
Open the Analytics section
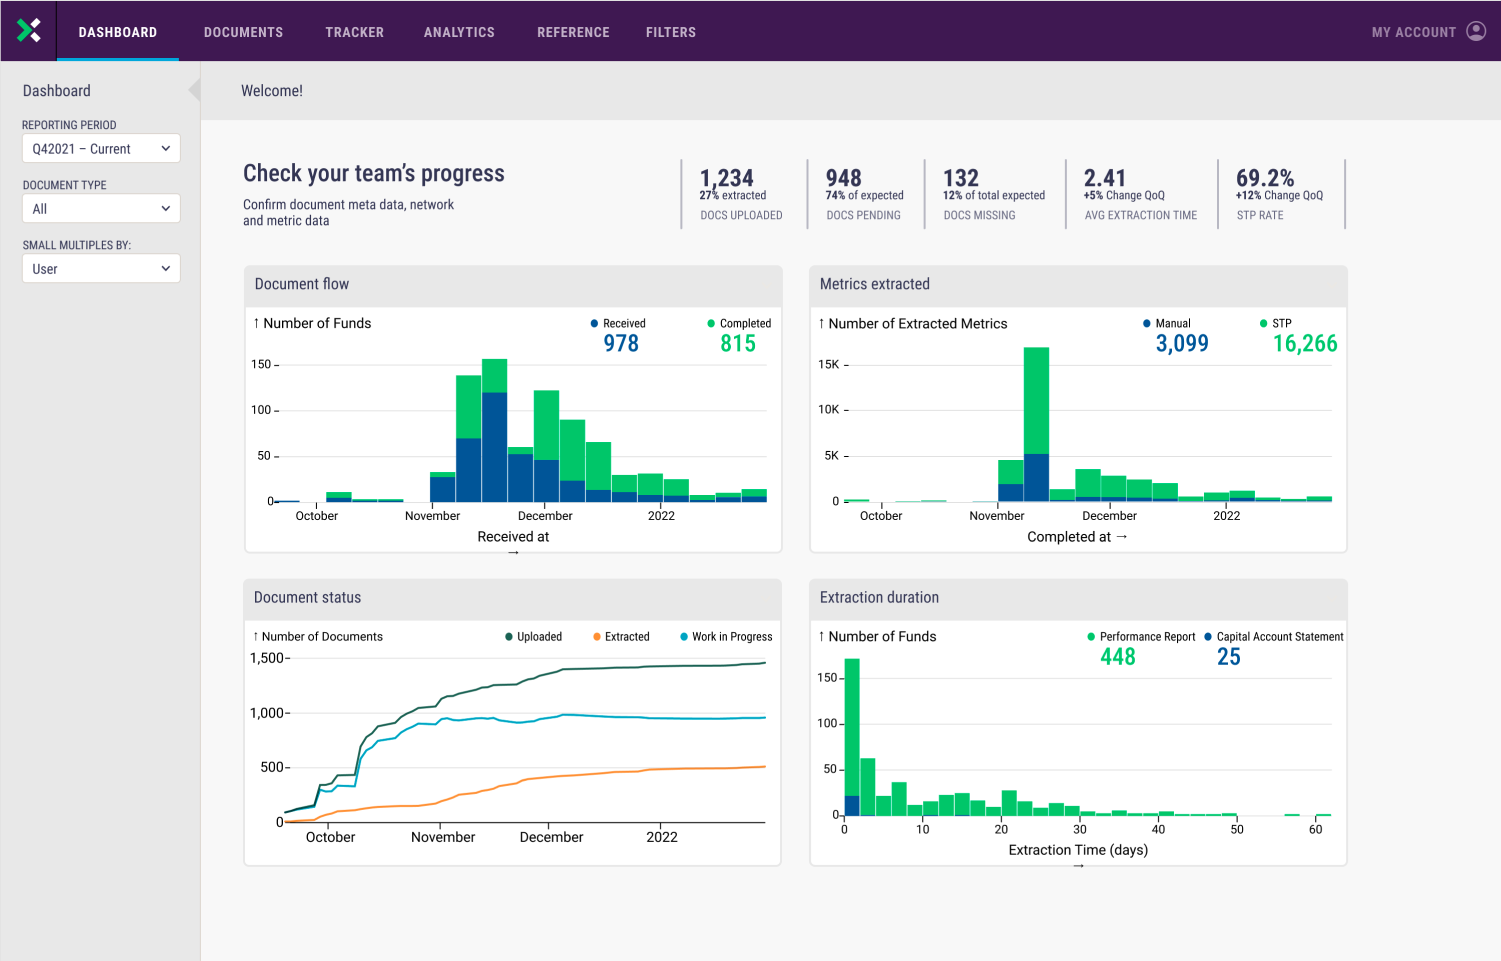coord(459,31)
